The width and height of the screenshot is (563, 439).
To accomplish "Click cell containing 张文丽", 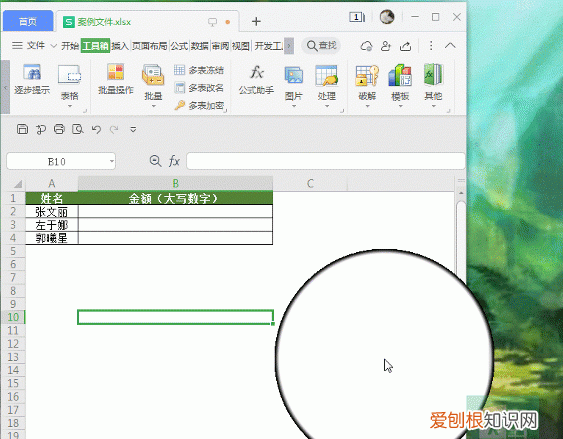I will [52, 211].
